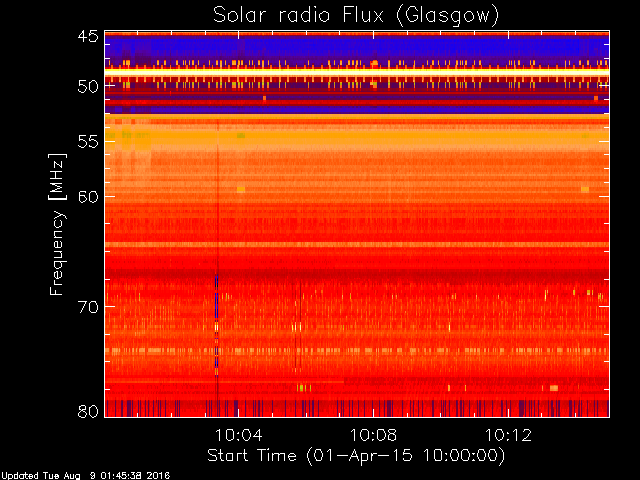Screen dimensions: 640x480
Task: Click the 45 MHz frequency tick label
Action: point(87,37)
